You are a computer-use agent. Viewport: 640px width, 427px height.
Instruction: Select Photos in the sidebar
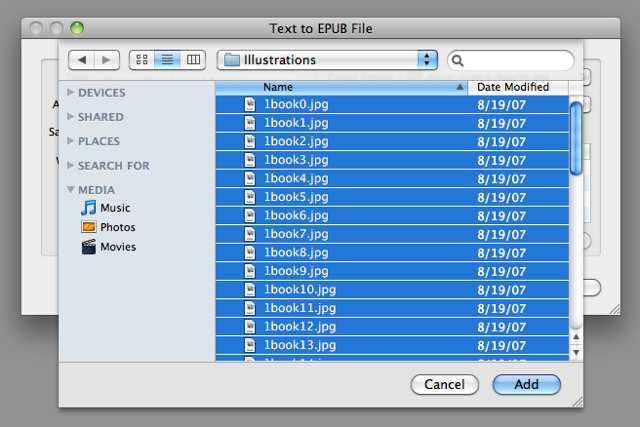(117, 227)
